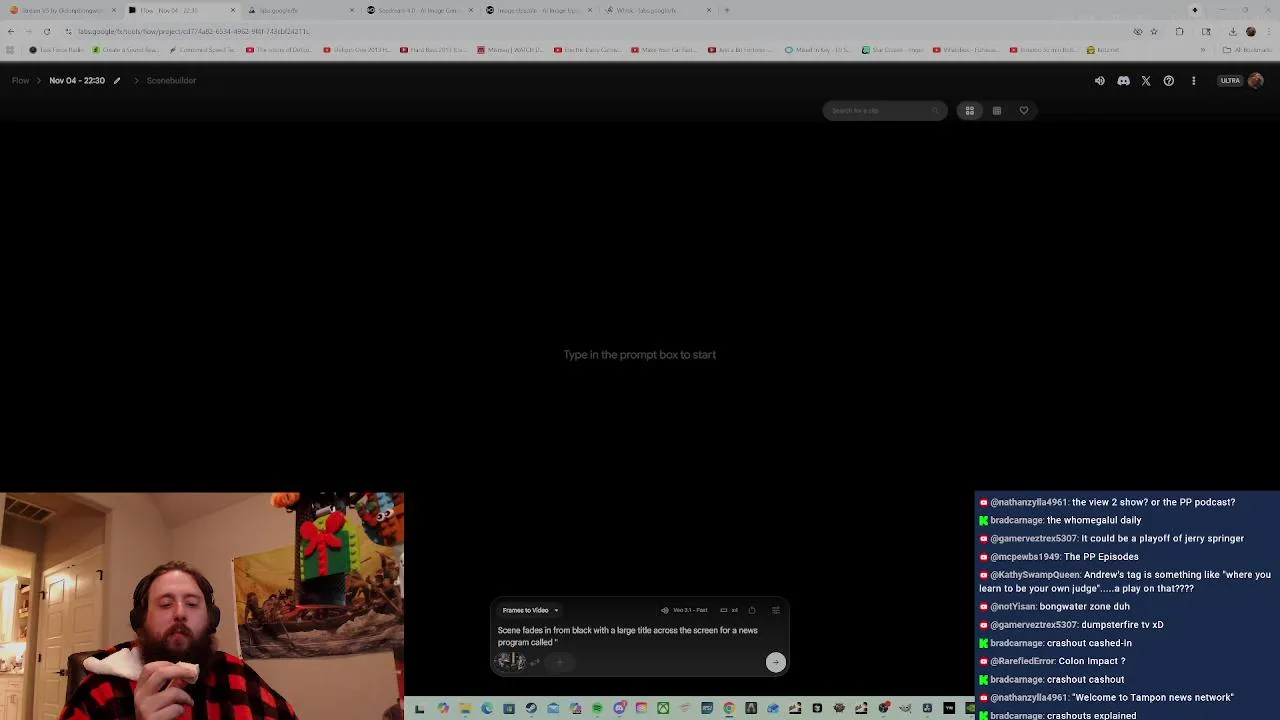Open the user profile avatar in Flow
The height and width of the screenshot is (720, 1280).
click(x=1256, y=81)
